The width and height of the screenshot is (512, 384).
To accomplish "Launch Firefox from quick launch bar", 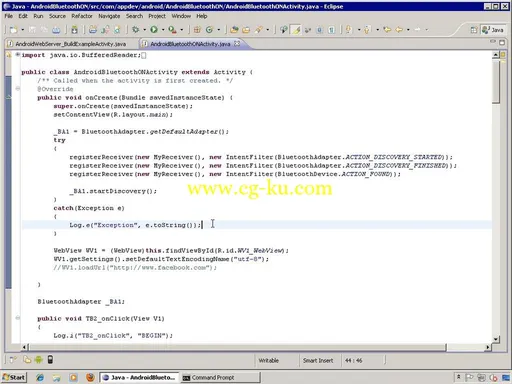I will [90, 377].
